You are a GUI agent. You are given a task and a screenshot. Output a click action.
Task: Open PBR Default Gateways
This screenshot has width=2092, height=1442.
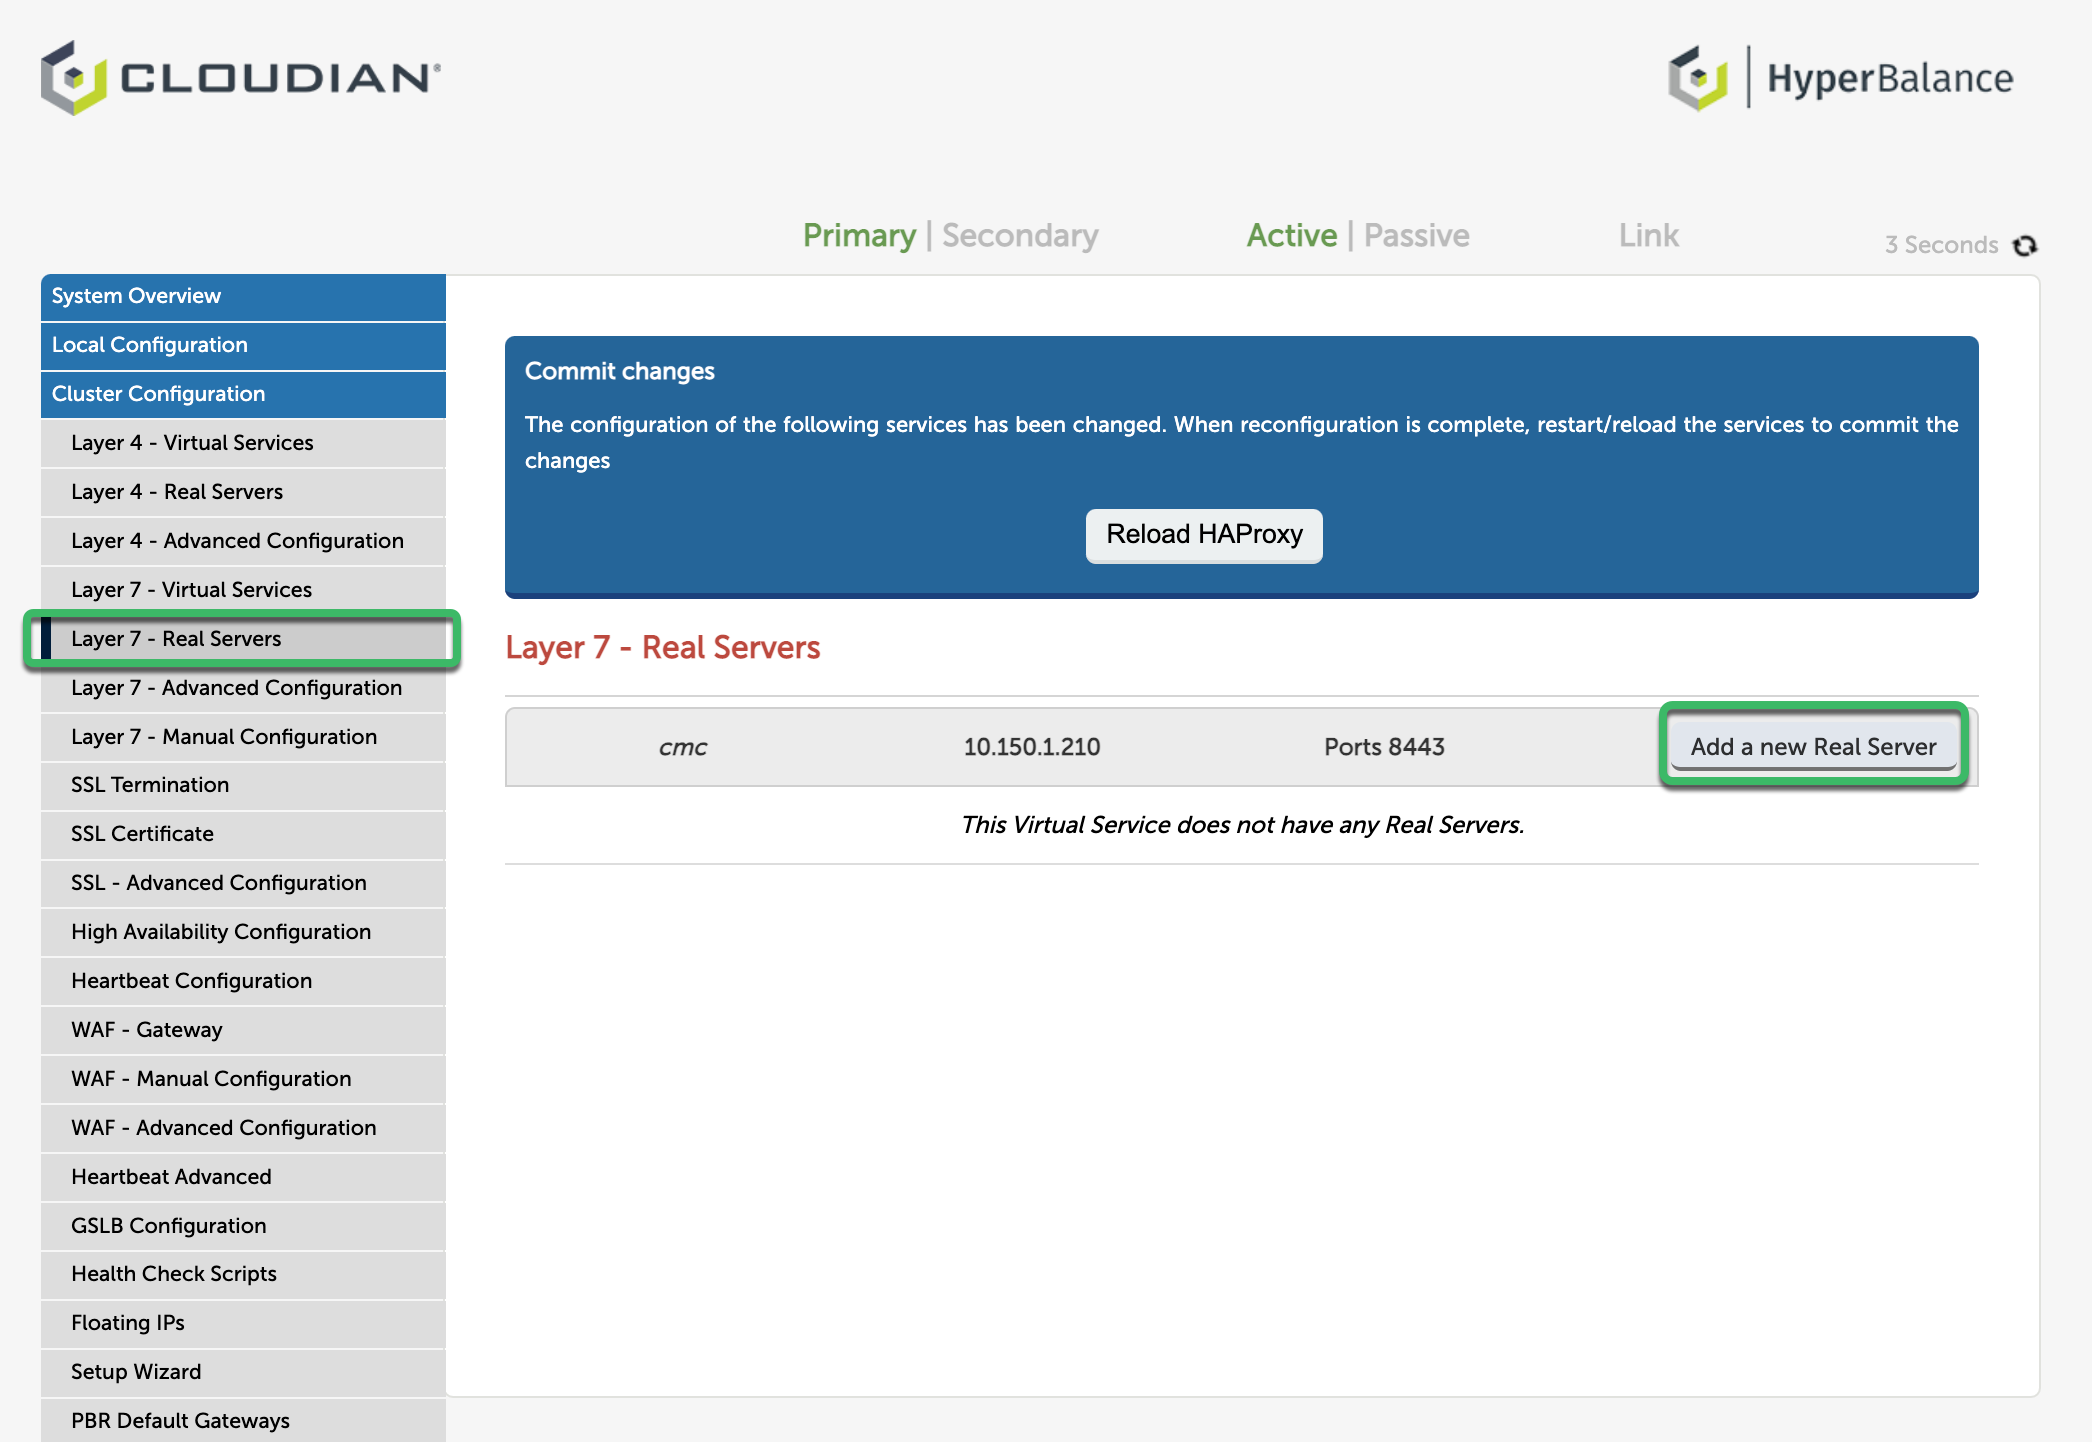[243, 1420]
